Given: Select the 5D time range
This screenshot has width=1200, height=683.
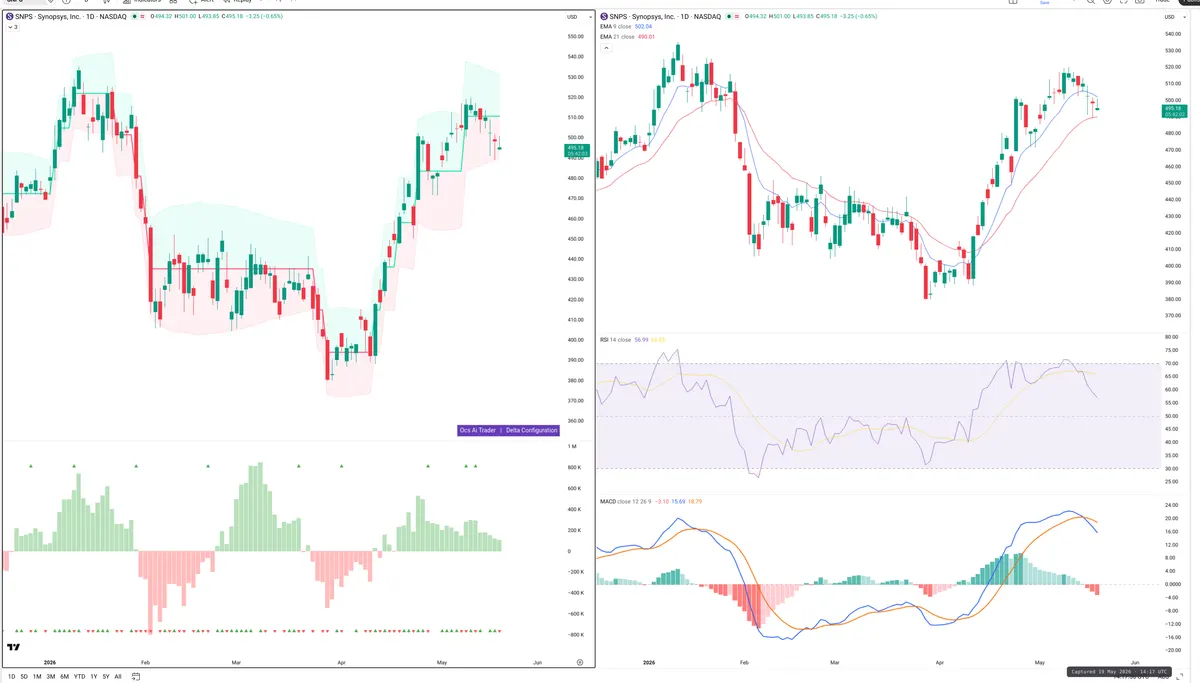Looking at the screenshot, I should click(x=25, y=677).
